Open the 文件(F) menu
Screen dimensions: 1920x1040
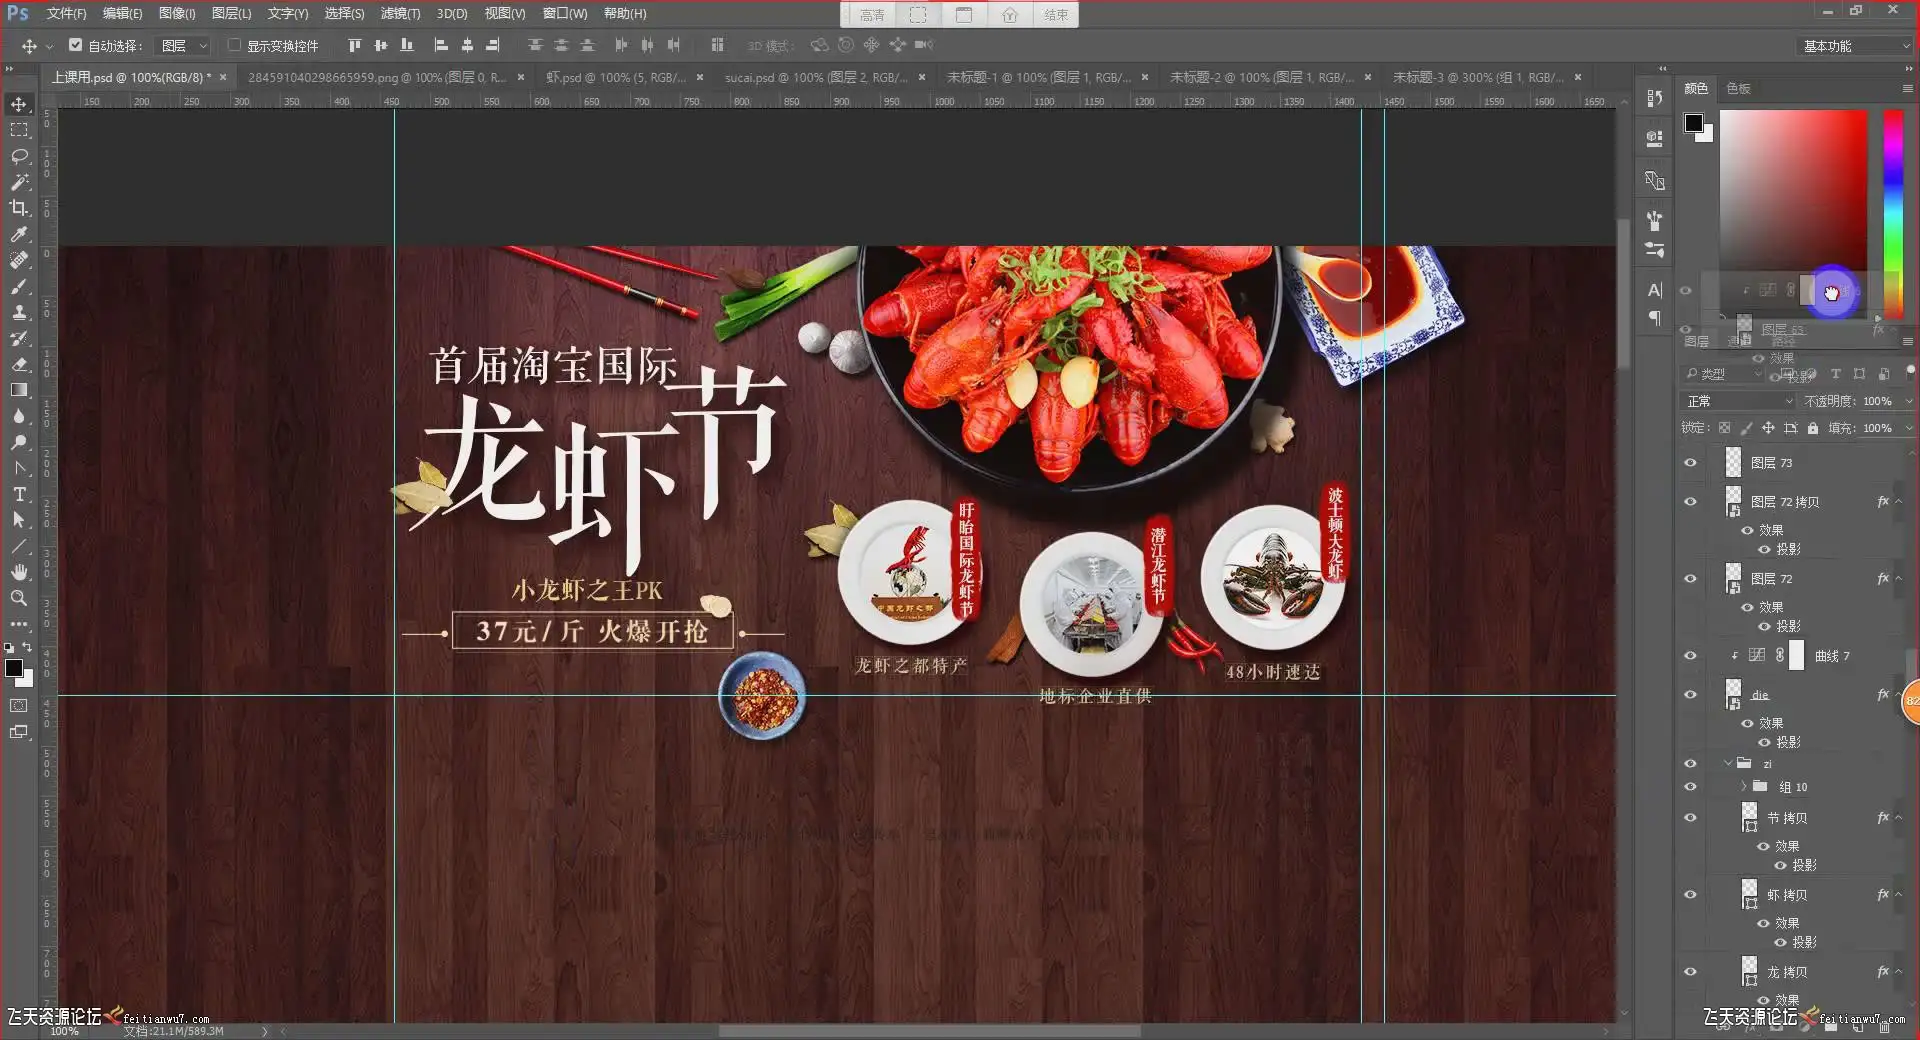coord(66,14)
